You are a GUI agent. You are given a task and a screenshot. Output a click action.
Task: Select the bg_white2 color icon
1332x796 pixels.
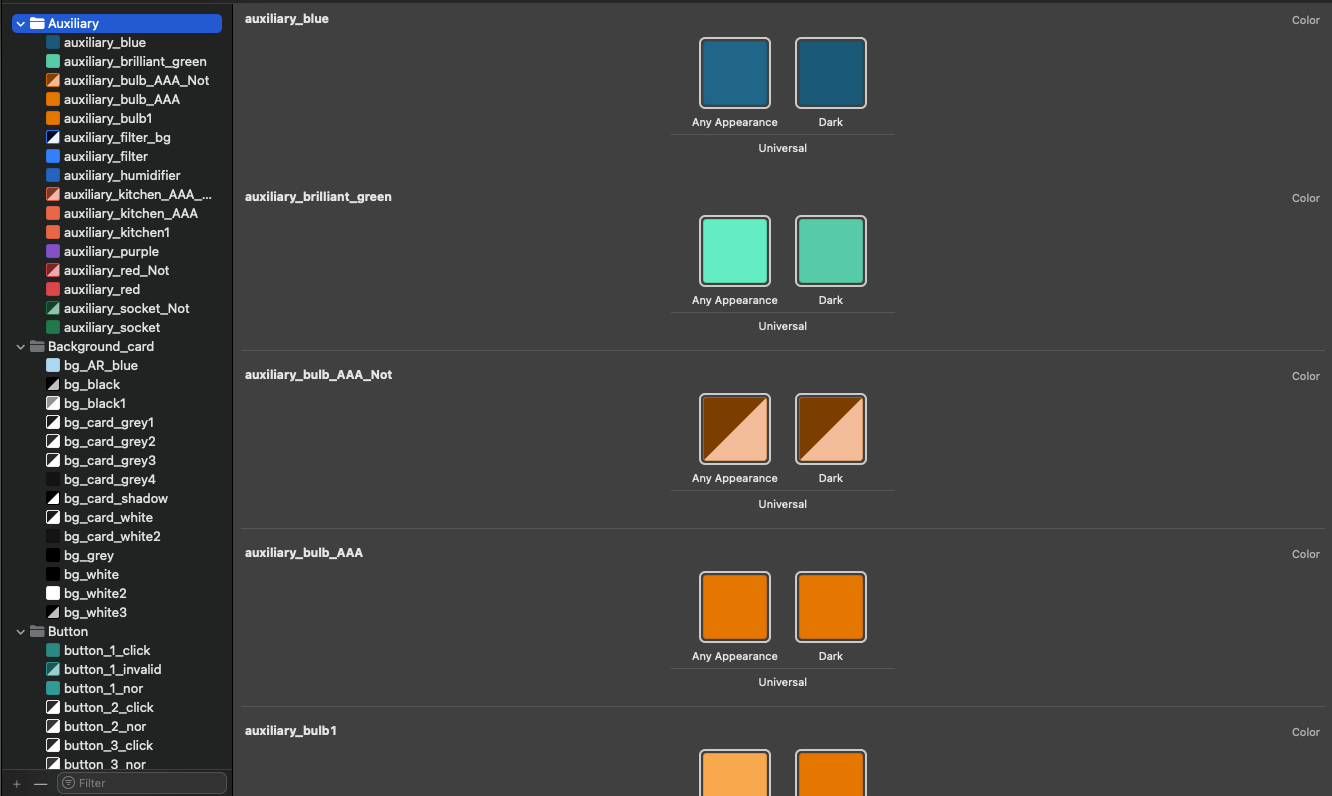click(x=53, y=594)
